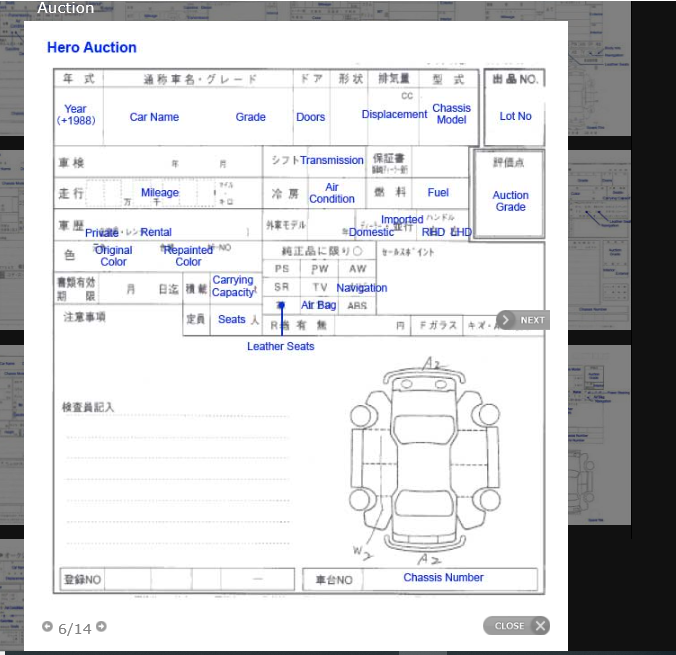Click the Air Condition label
Screen dimensions: 676x655
tap(332, 193)
